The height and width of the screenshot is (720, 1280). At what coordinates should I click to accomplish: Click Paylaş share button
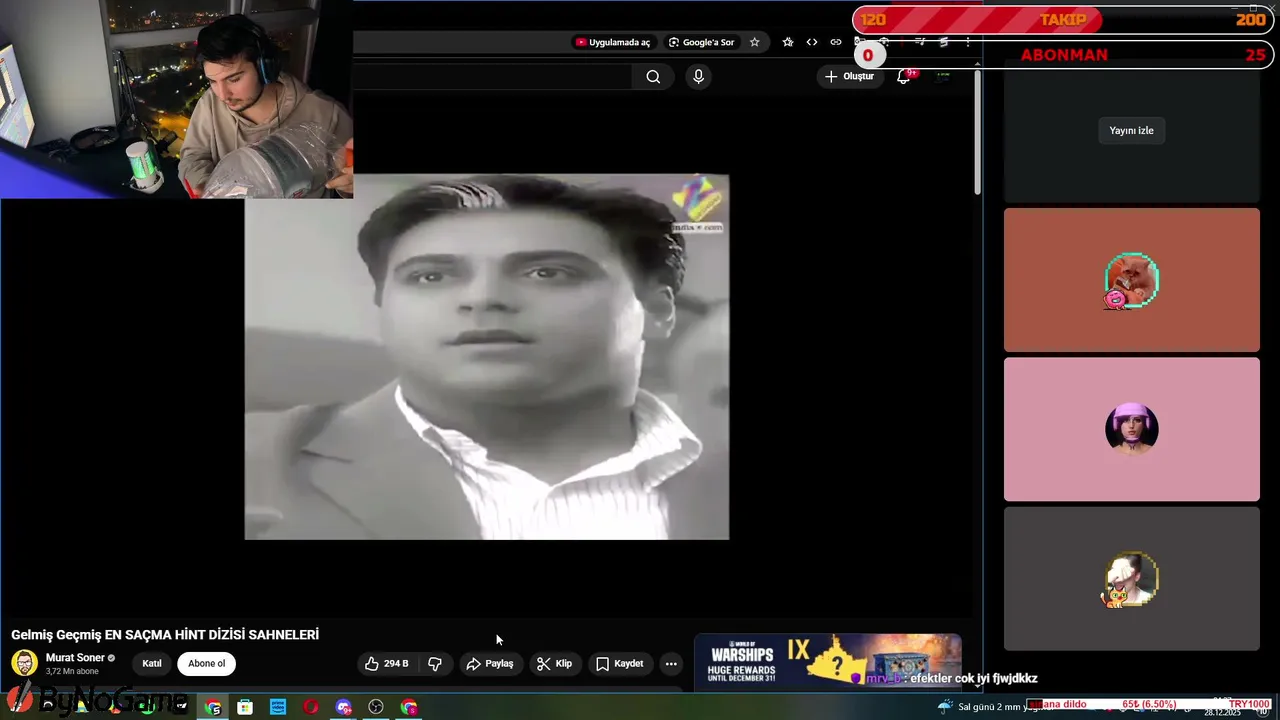[490, 664]
